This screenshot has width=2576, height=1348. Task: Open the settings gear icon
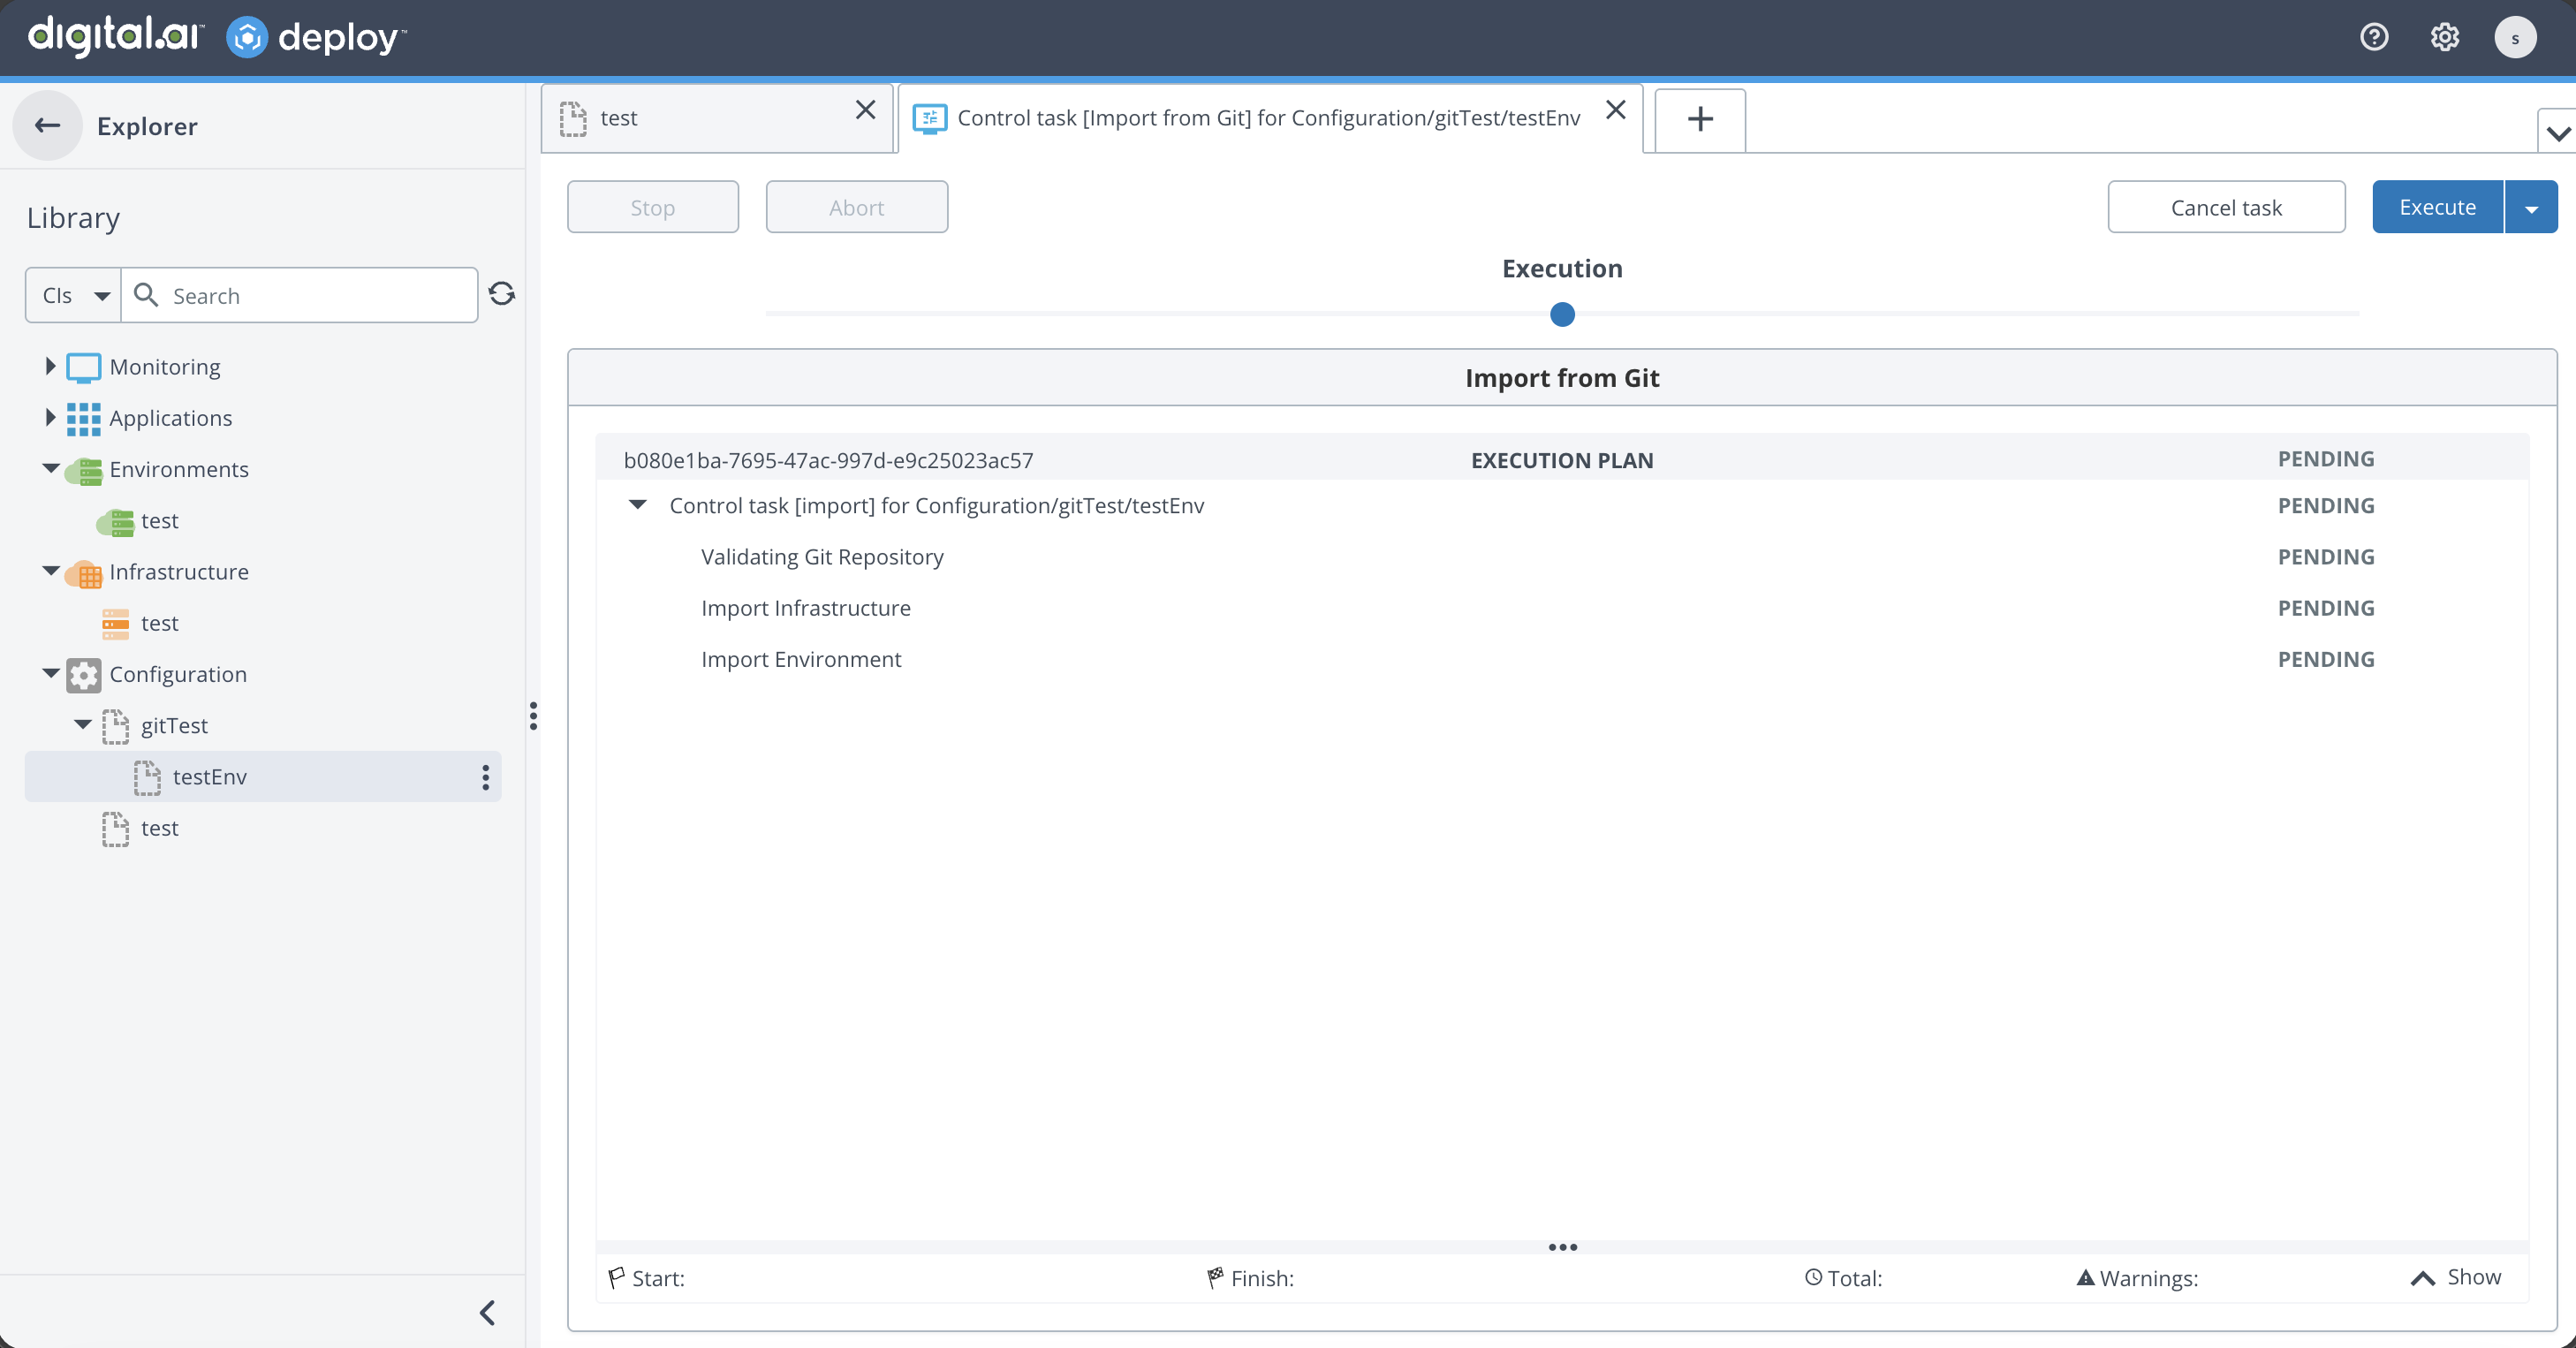2444,37
